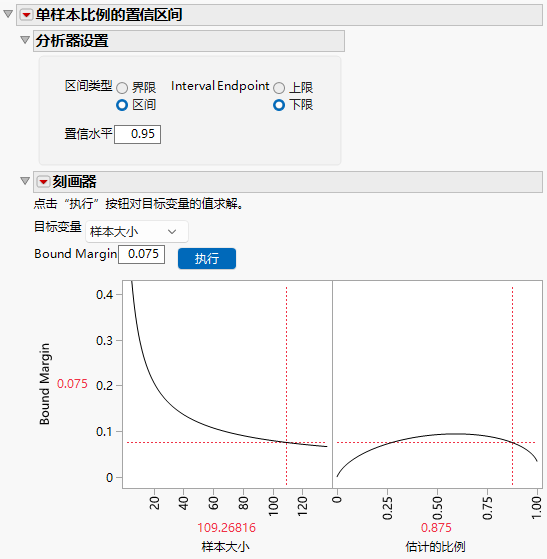Click the 区间类型 label

point(88,86)
